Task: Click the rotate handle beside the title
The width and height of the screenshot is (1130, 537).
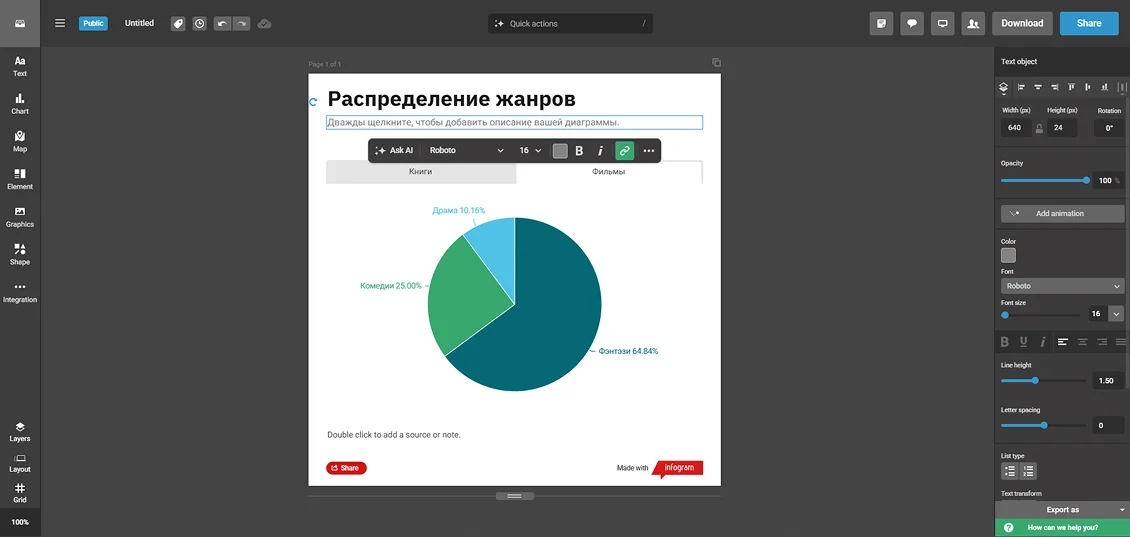Action: (x=313, y=102)
